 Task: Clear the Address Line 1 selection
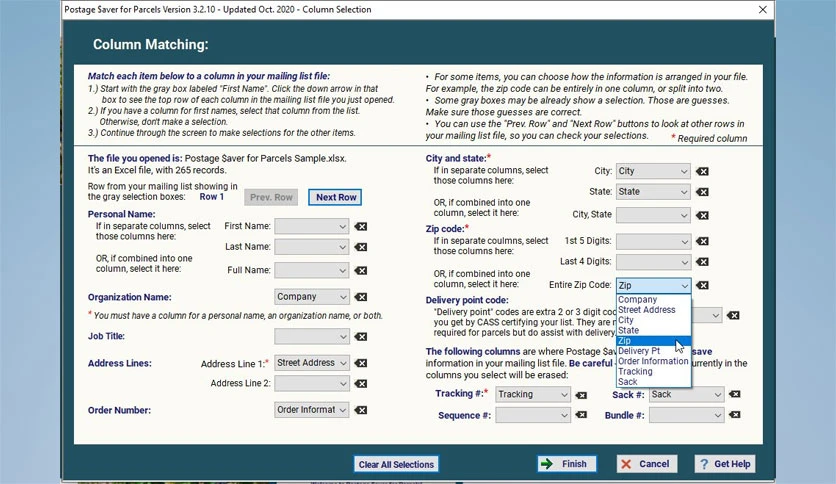click(361, 363)
